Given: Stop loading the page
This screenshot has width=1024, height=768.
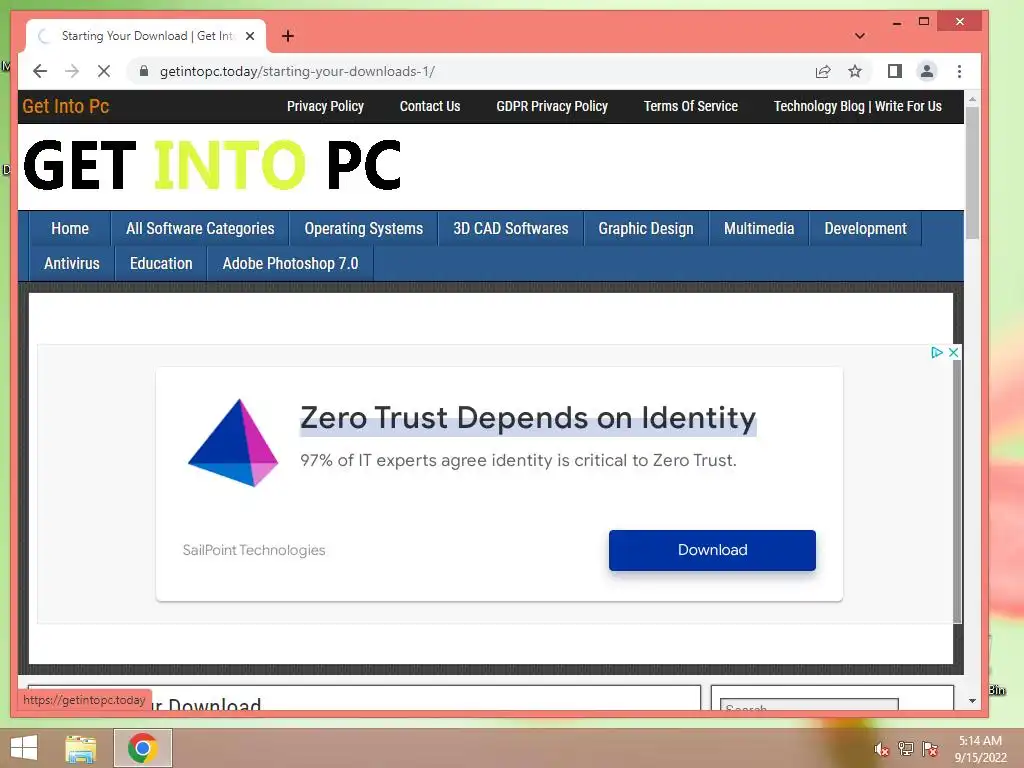Looking at the screenshot, I should click(x=104, y=71).
